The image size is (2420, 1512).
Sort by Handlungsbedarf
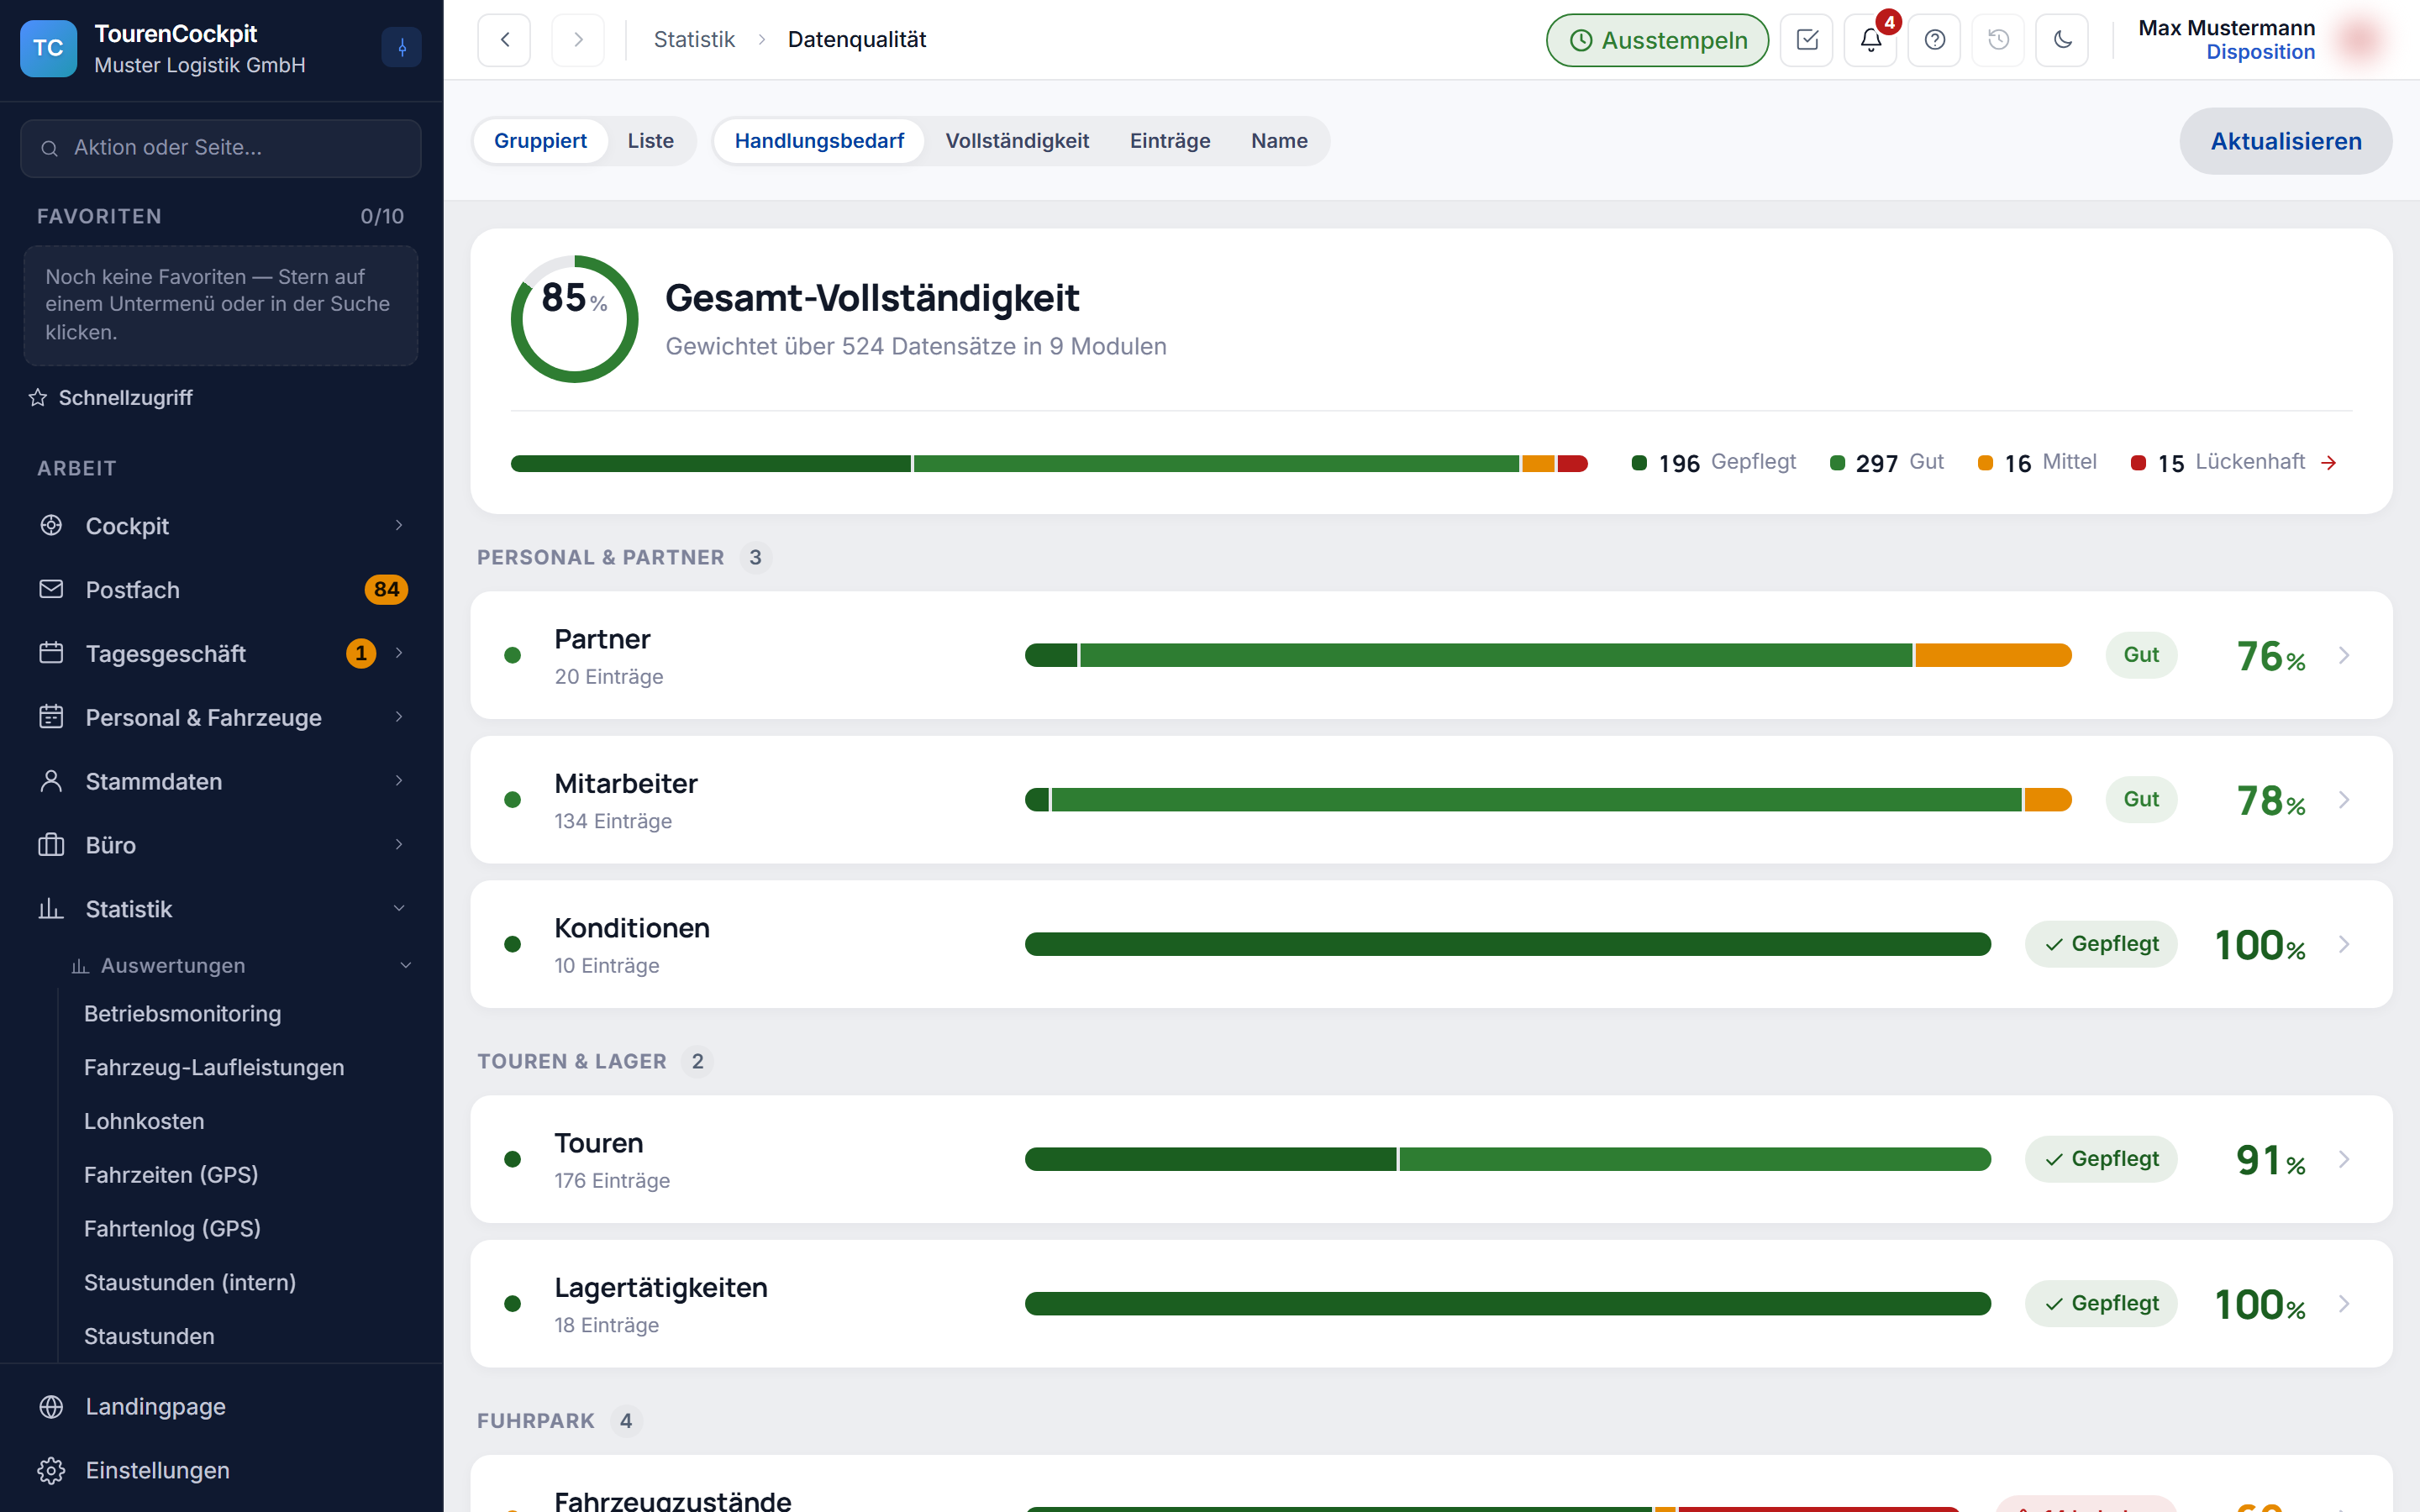(819, 141)
